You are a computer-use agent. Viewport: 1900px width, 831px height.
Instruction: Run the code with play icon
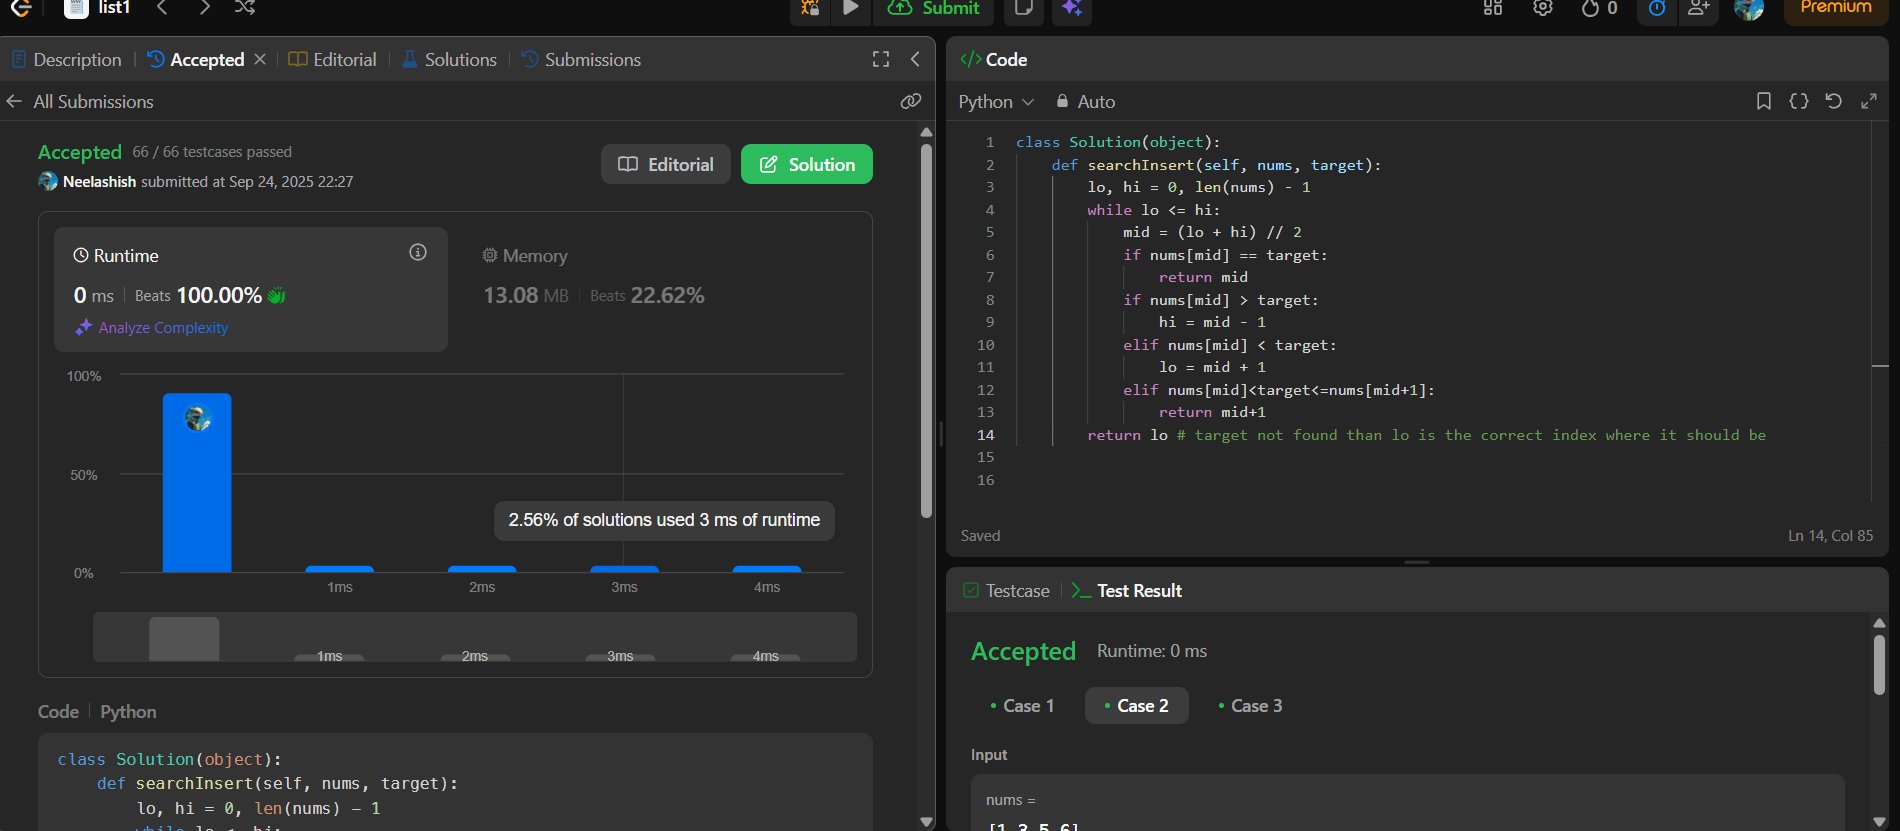click(850, 9)
